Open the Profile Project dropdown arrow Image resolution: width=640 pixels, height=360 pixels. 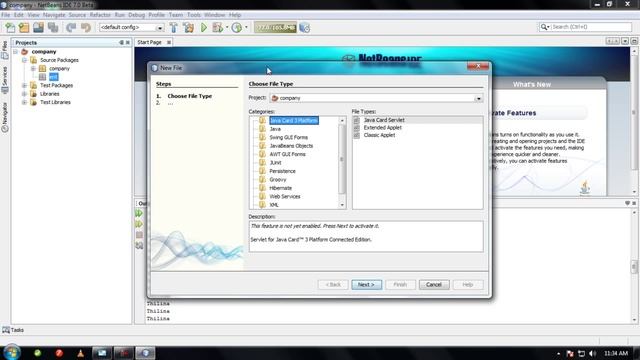pyautogui.click(x=246, y=27)
